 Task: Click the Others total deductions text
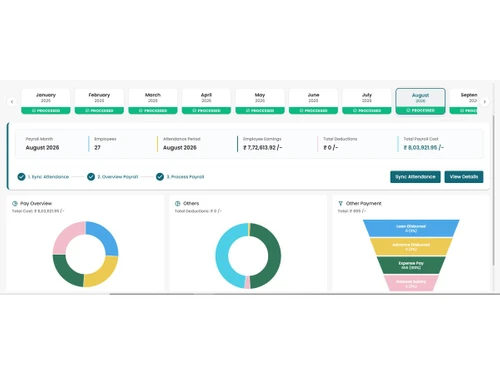coord(198,211)
